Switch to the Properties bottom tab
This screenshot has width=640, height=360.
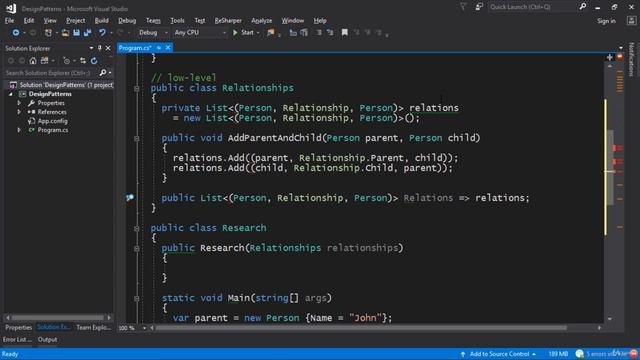18,327
